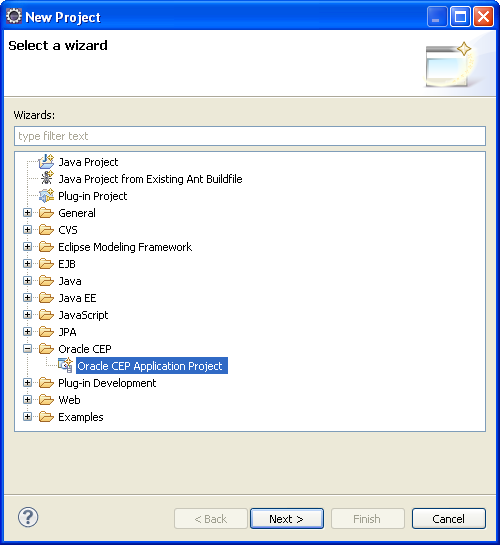Click the Plug-in Project wizard icon
The height and width of the screenshot is (545, 500).
tap(46, 196)
